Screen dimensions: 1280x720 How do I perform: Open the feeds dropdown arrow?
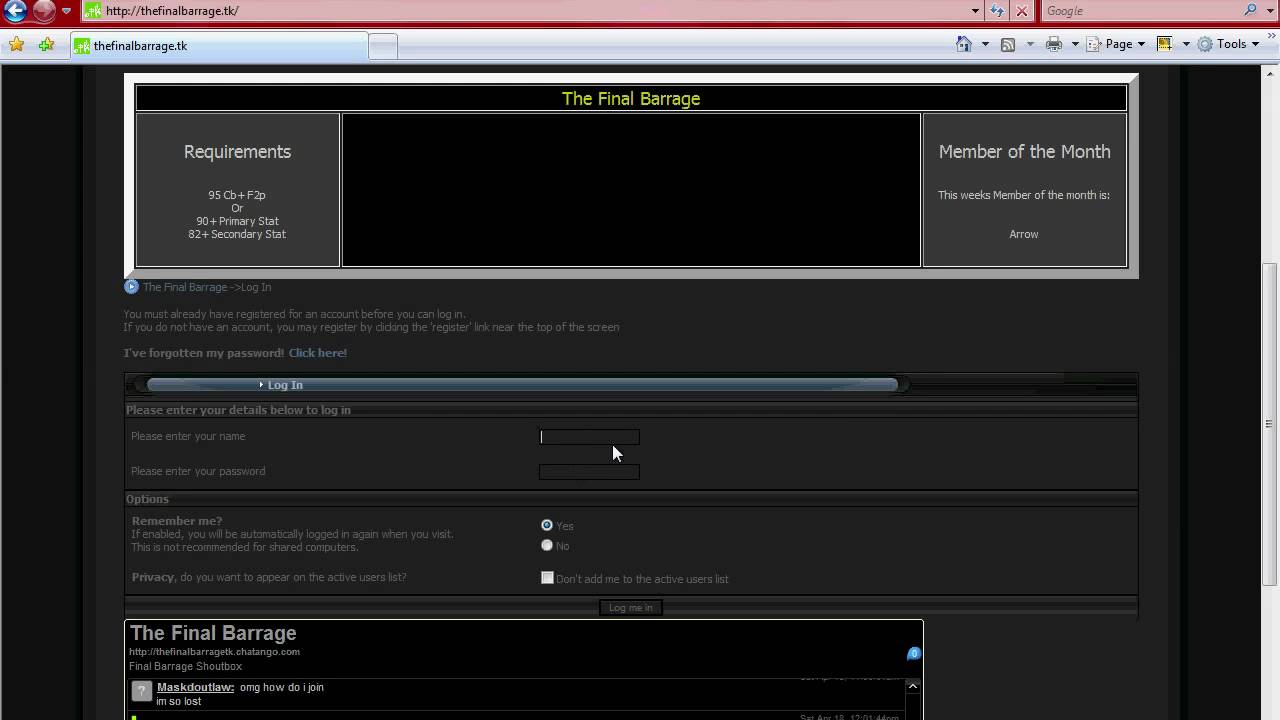tap(1030, 44)
